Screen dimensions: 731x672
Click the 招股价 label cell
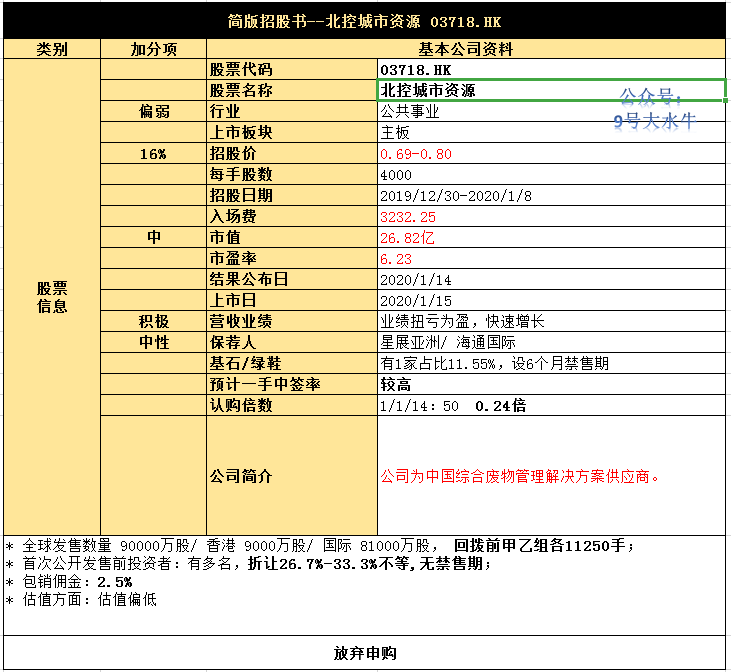(x=292, y=153)
